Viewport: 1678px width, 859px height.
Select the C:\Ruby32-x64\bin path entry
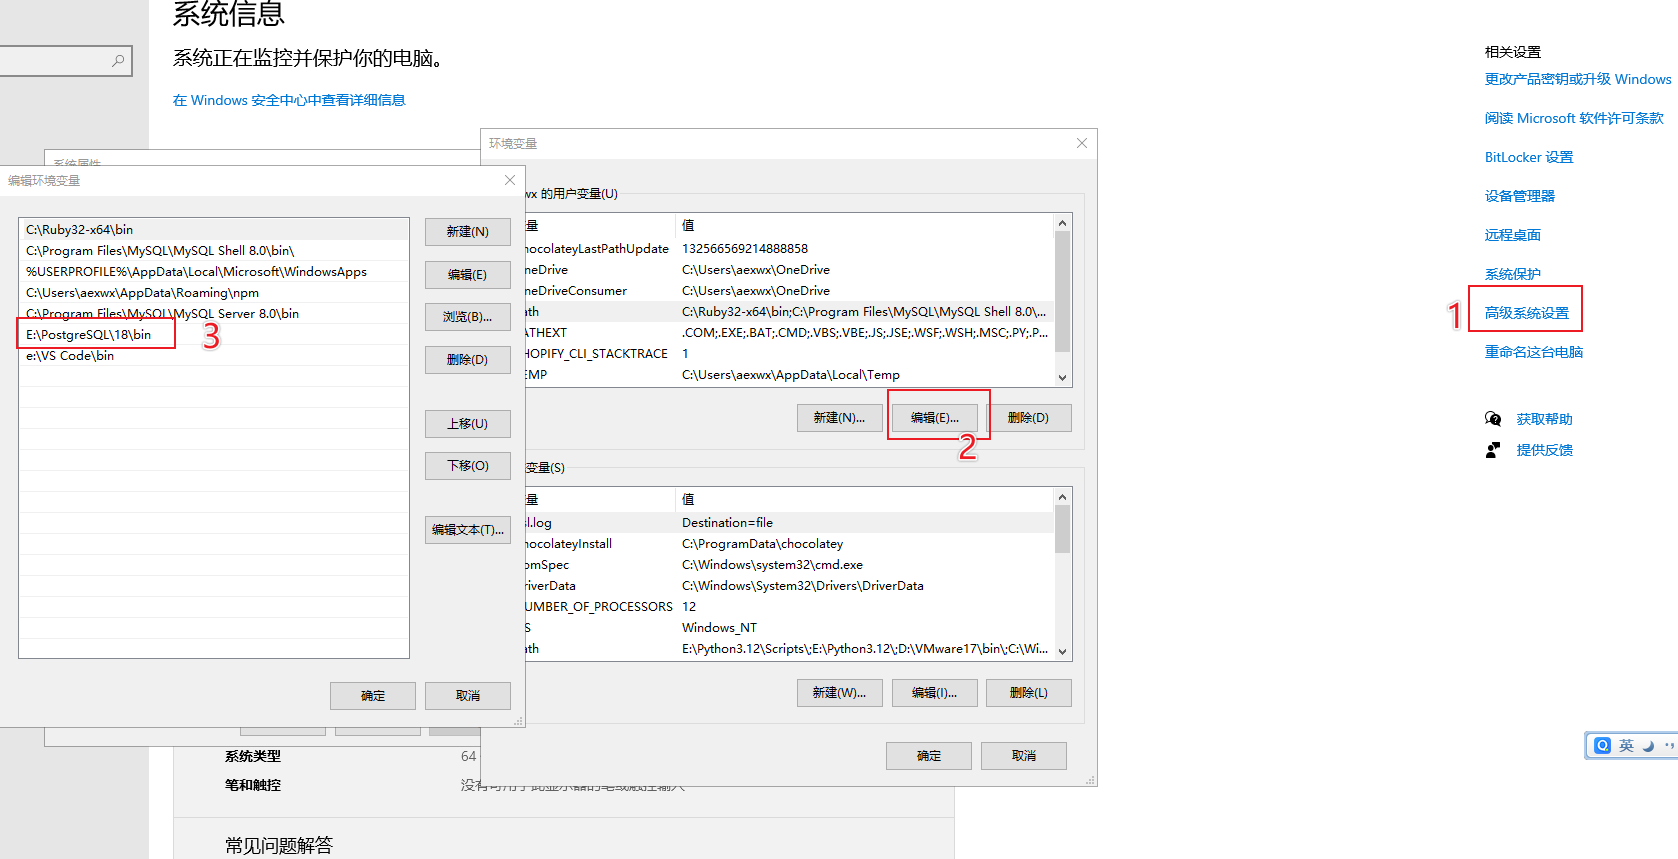coord(214,230)
